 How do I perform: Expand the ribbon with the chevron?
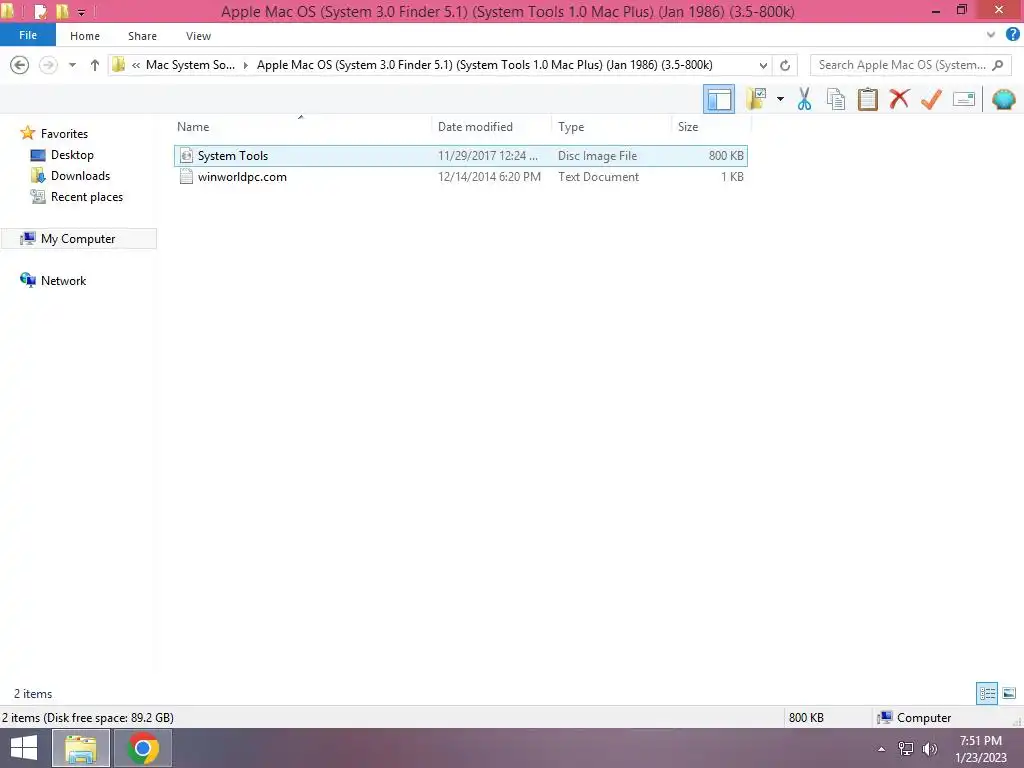[991, 35]
